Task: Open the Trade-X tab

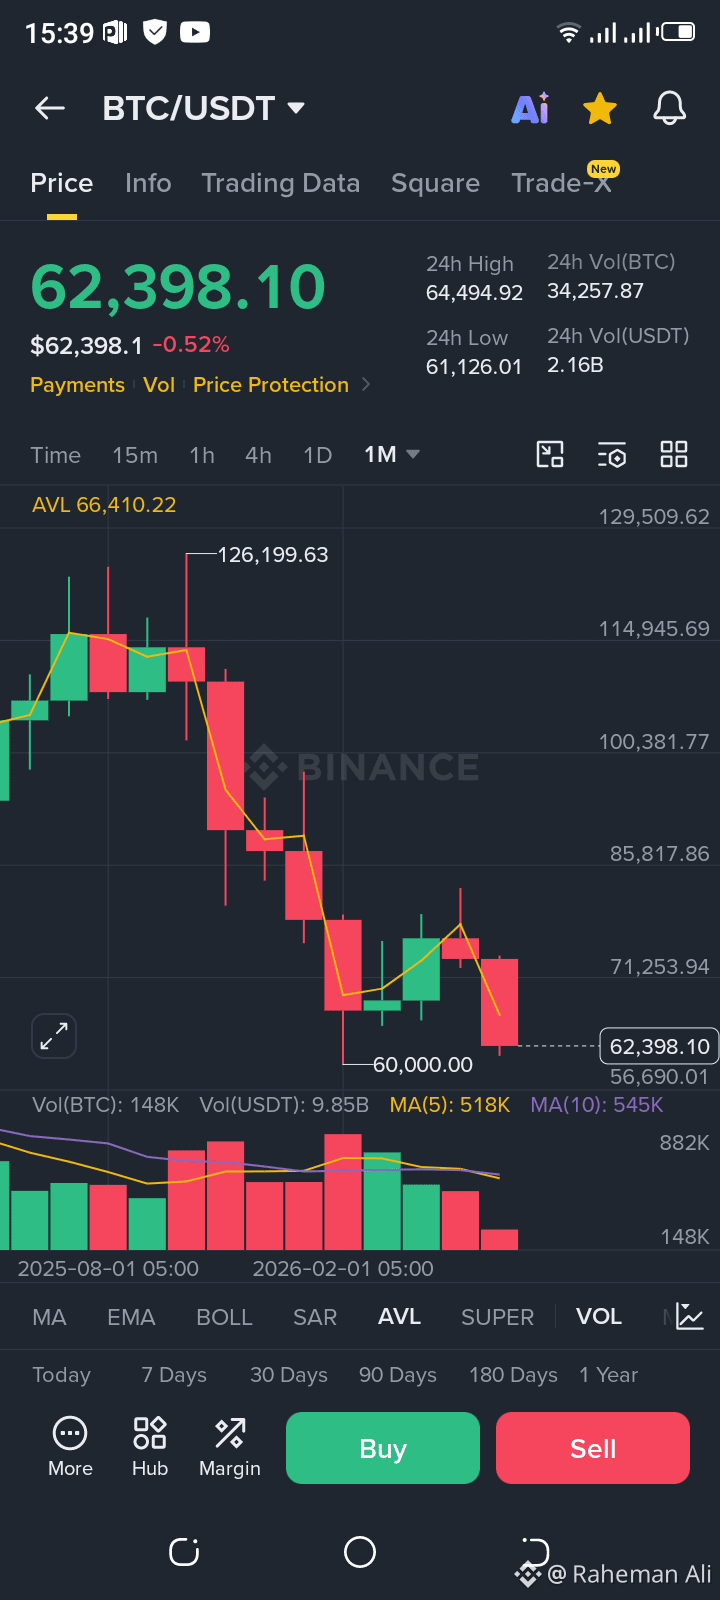Action: [x=561, y=183]
